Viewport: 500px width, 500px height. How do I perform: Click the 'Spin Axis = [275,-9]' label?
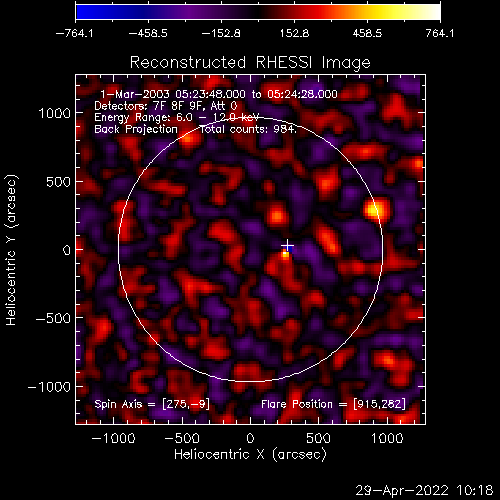click(152, 404)
